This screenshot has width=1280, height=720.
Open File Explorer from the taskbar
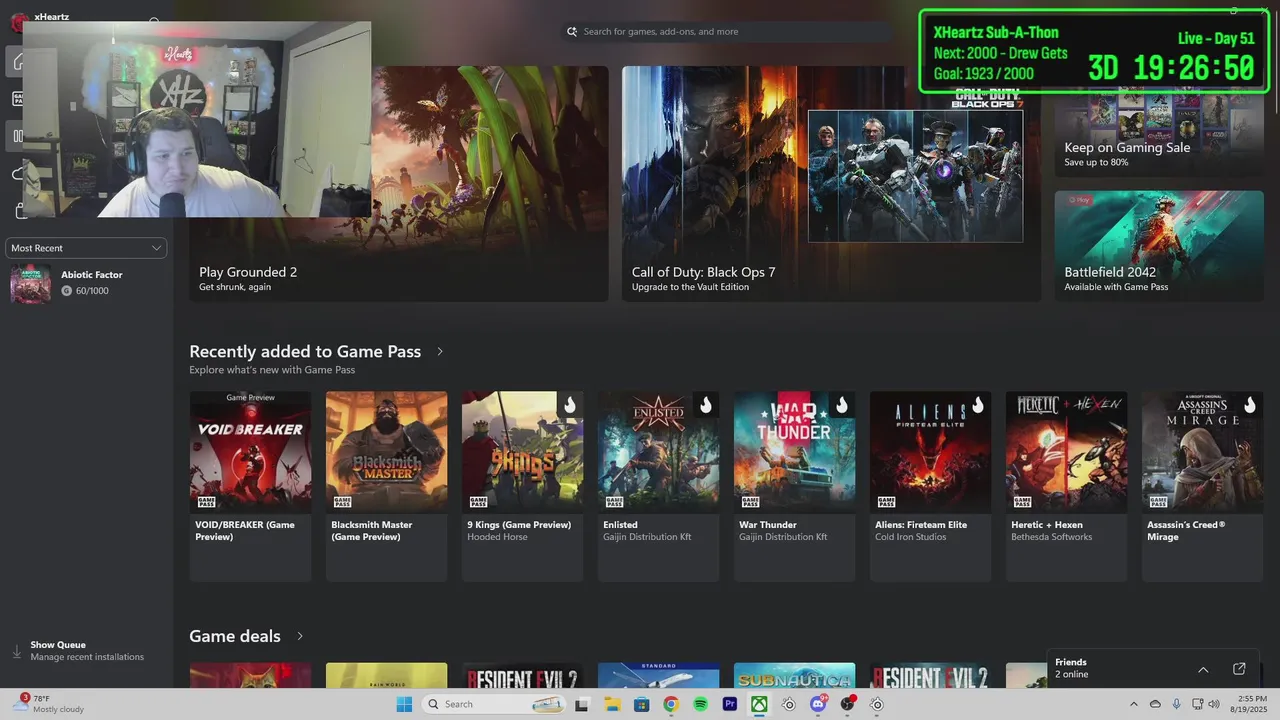point(612,704)
